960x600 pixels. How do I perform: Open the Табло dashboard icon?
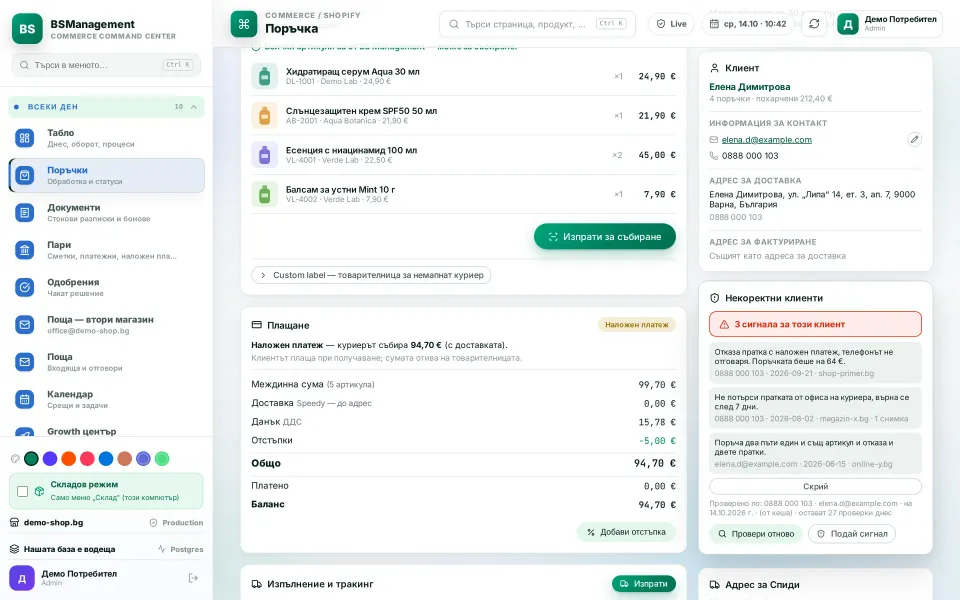tap(24, 138)
